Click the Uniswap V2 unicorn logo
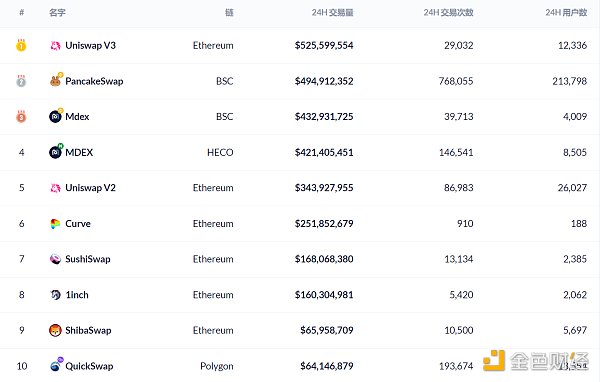Viewport: 600px width, 382px height. click(55, 188)
